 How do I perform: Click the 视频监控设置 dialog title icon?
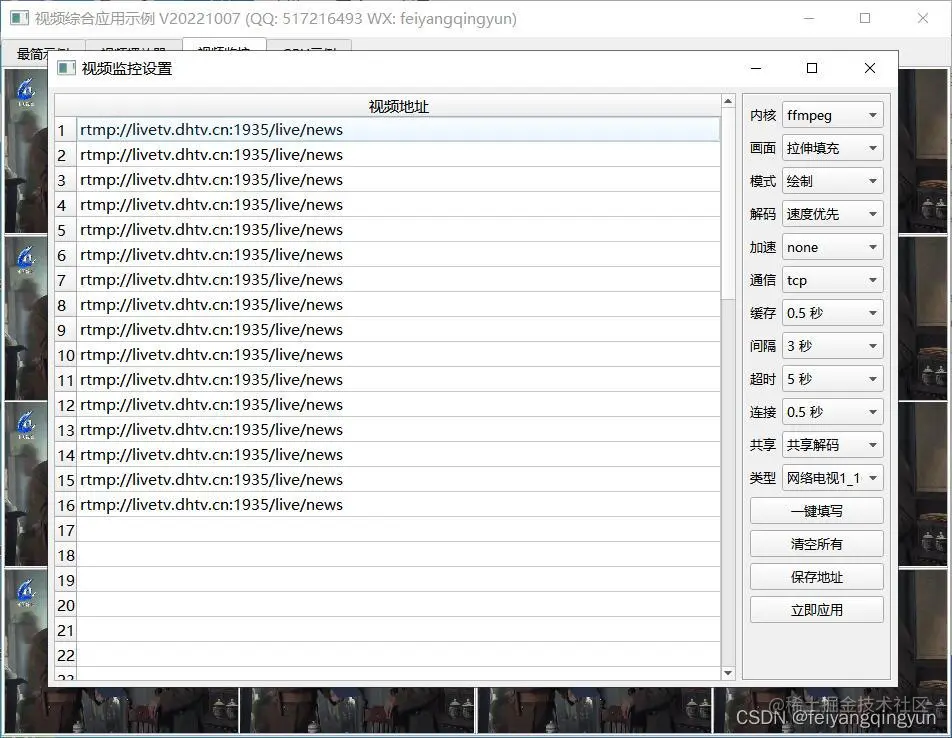66,68
